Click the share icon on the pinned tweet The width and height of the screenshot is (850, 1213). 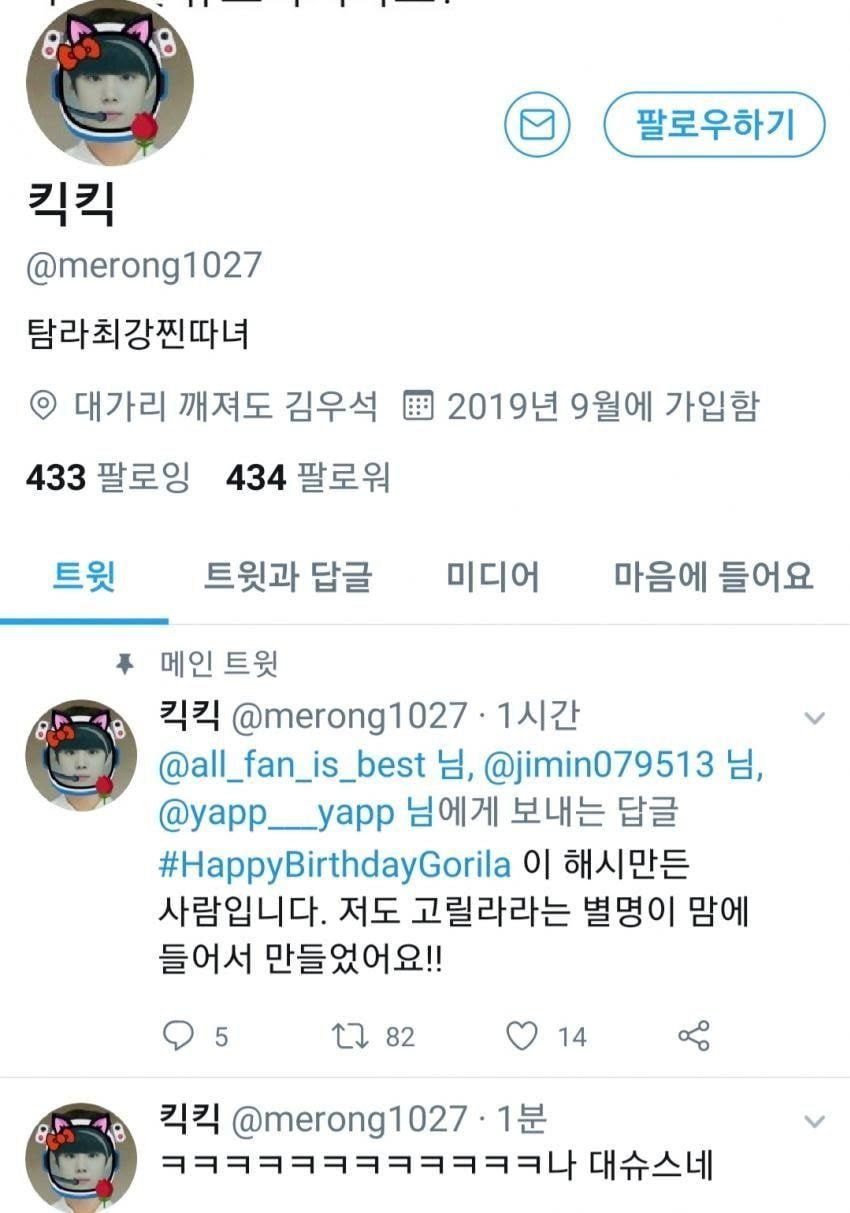[x=694, y=1036]
